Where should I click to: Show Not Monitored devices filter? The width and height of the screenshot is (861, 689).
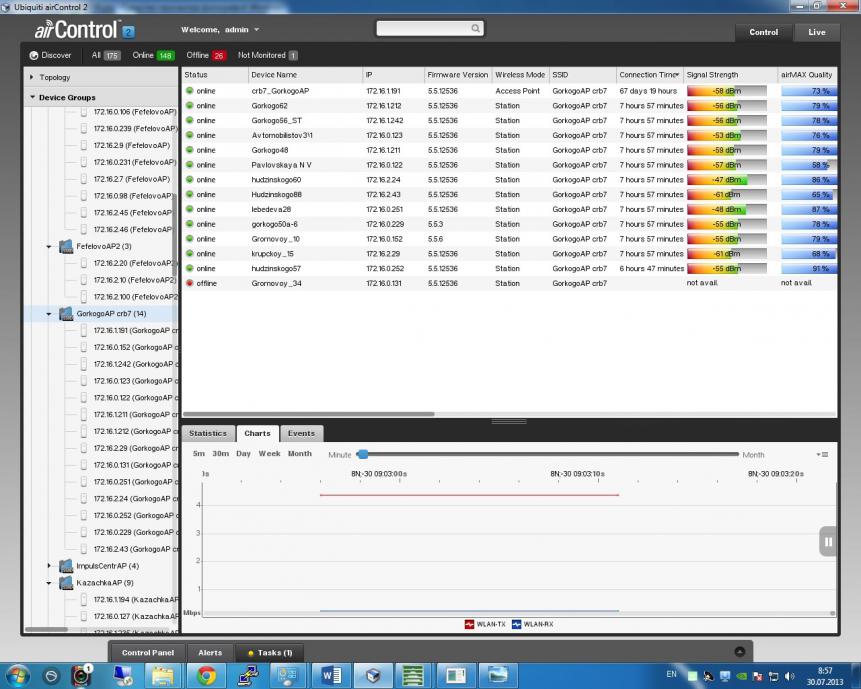267,56
